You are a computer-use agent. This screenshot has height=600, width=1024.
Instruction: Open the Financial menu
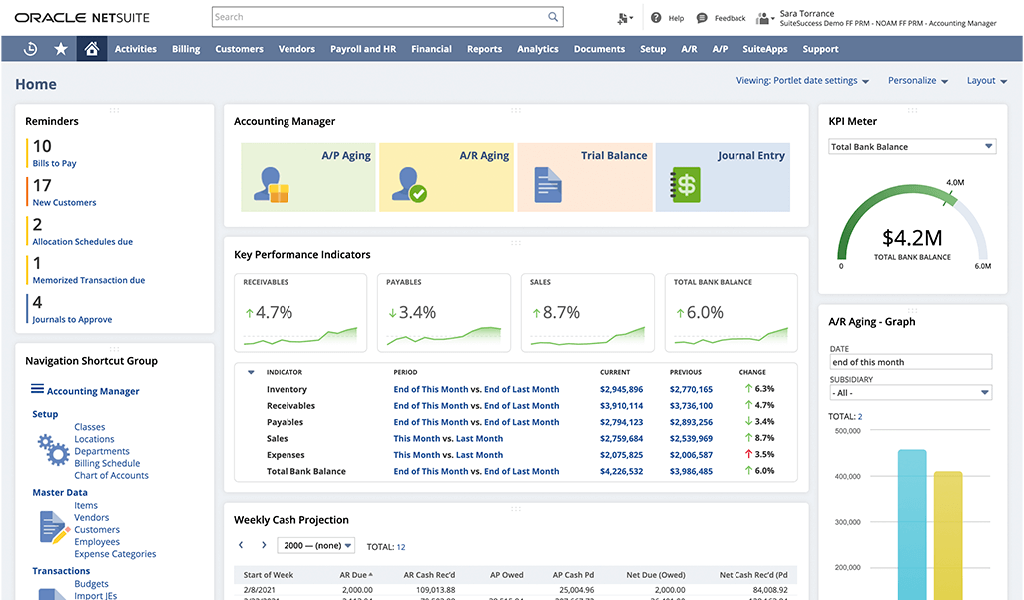click(x=431, y=48)
